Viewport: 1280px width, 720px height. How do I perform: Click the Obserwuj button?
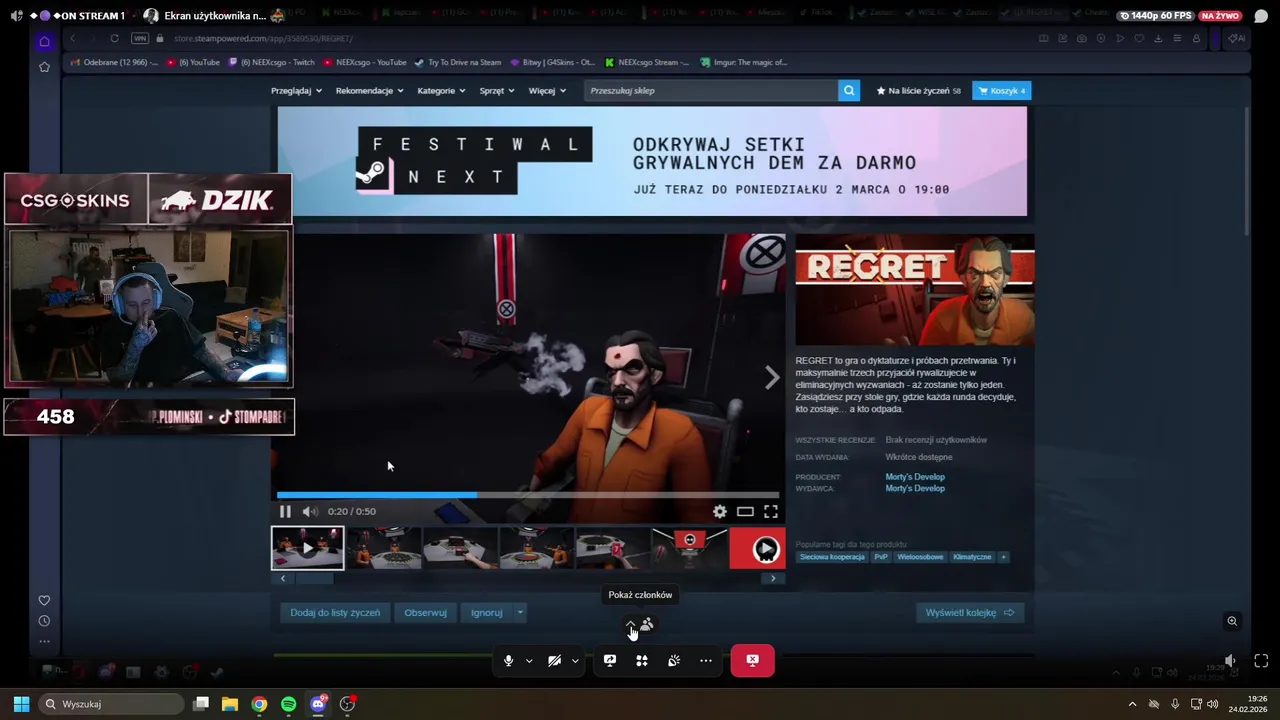click(x=426, y=612)
